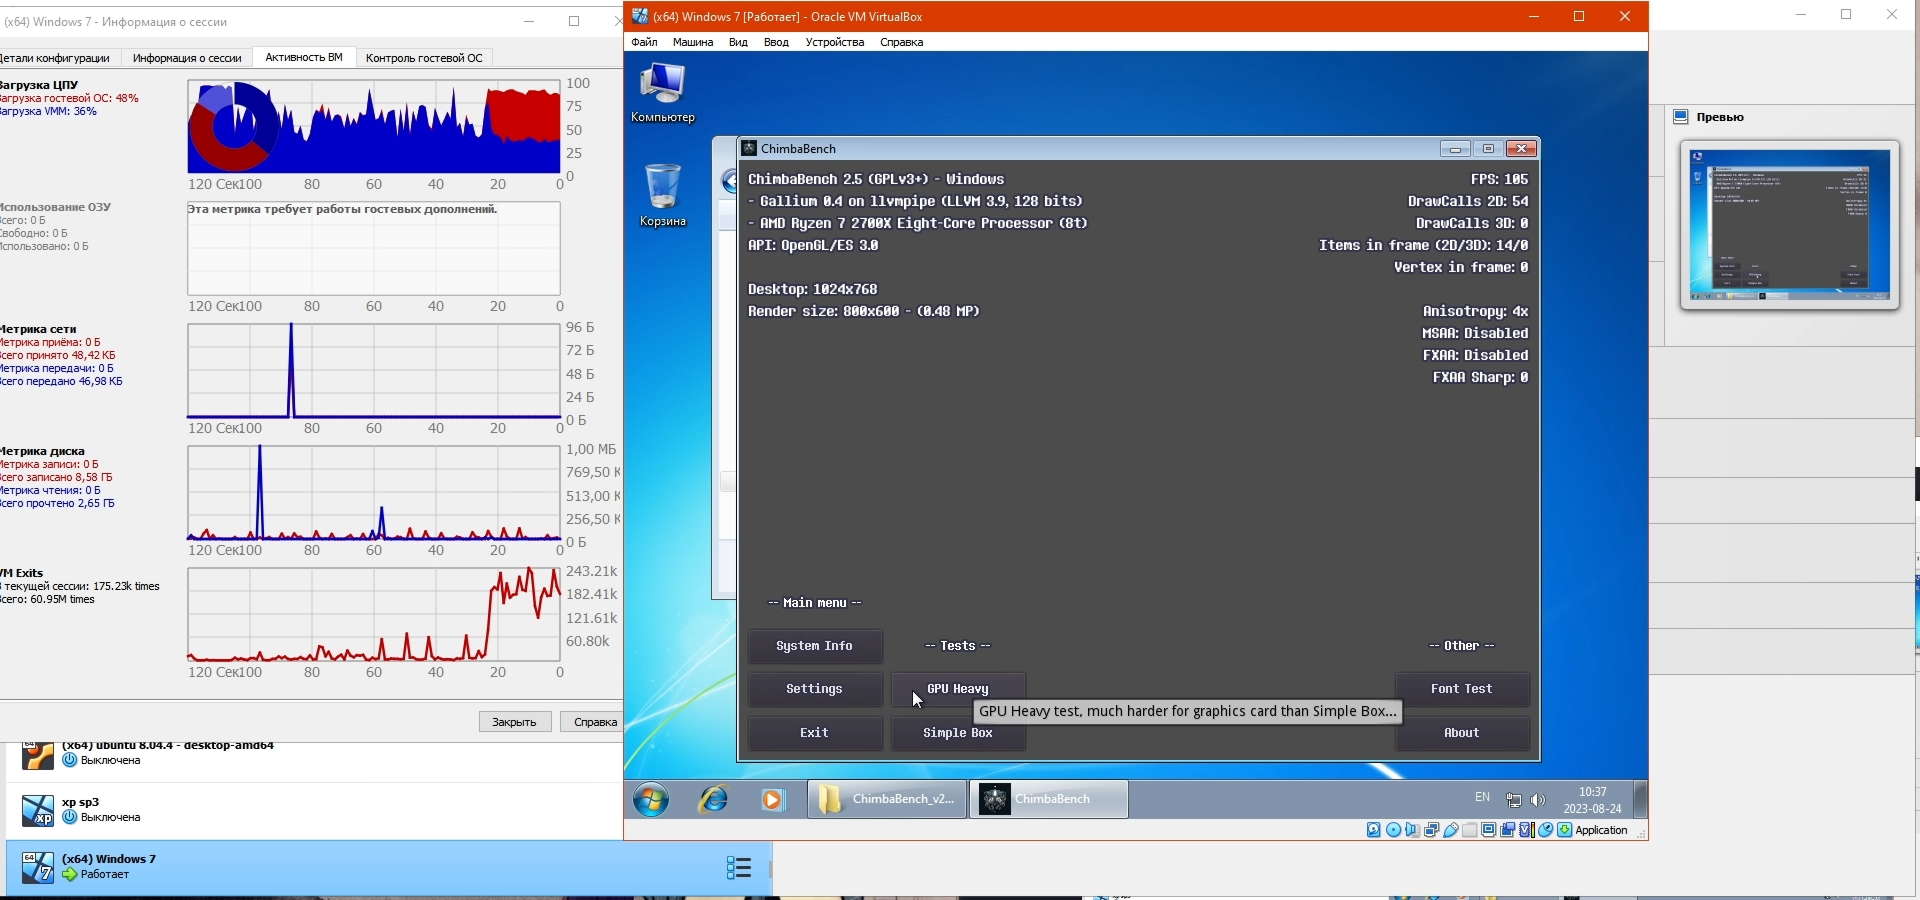Switch to Информация о сессии tab
The width and height of the screenshot is (1920, 900).
coord(187,58)
